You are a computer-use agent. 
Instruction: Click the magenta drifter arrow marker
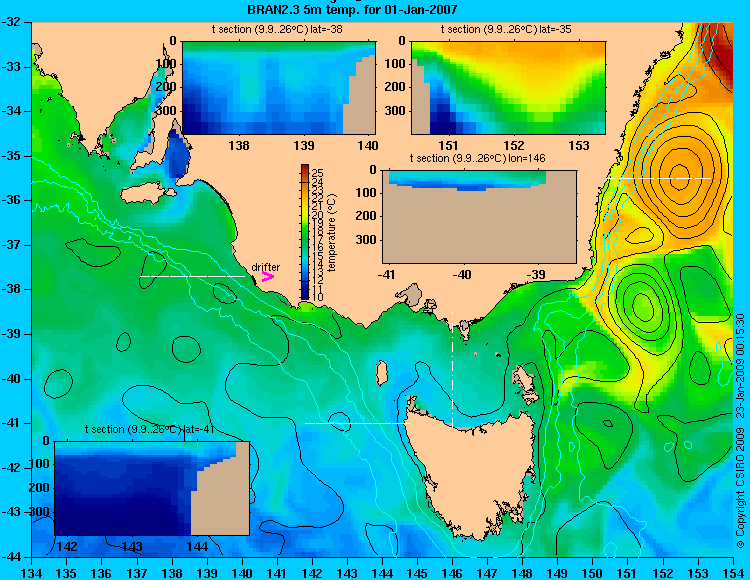click(x=267, y=276)
